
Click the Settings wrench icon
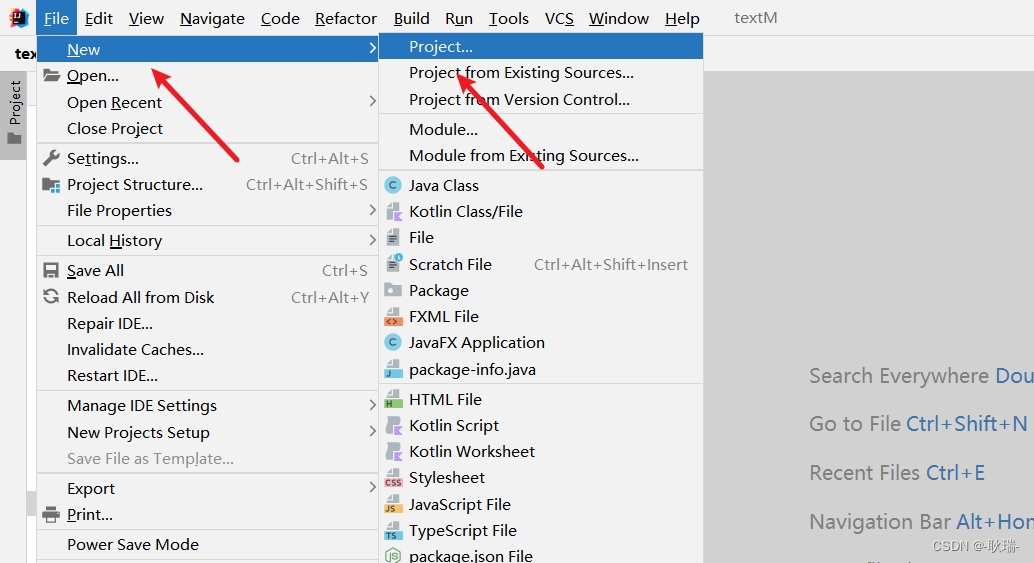pos(51,158)
